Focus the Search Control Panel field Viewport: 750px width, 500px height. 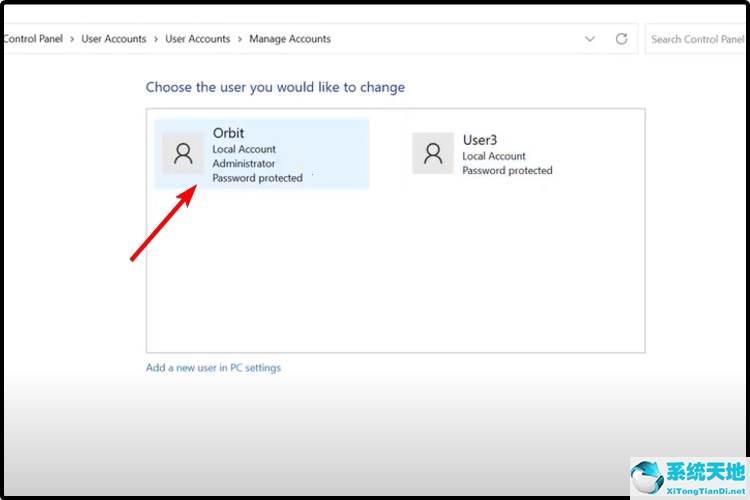tap(696, 39)
